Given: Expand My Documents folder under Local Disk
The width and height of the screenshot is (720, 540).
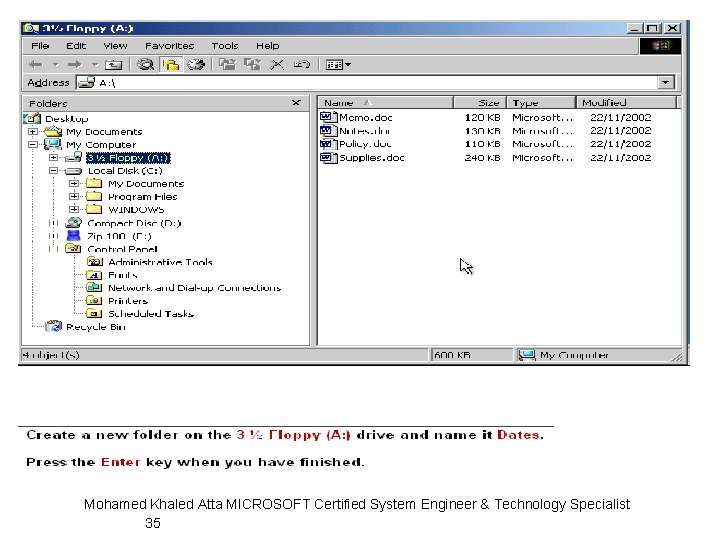Looking at the screenshot, I should tap(73, 184).
